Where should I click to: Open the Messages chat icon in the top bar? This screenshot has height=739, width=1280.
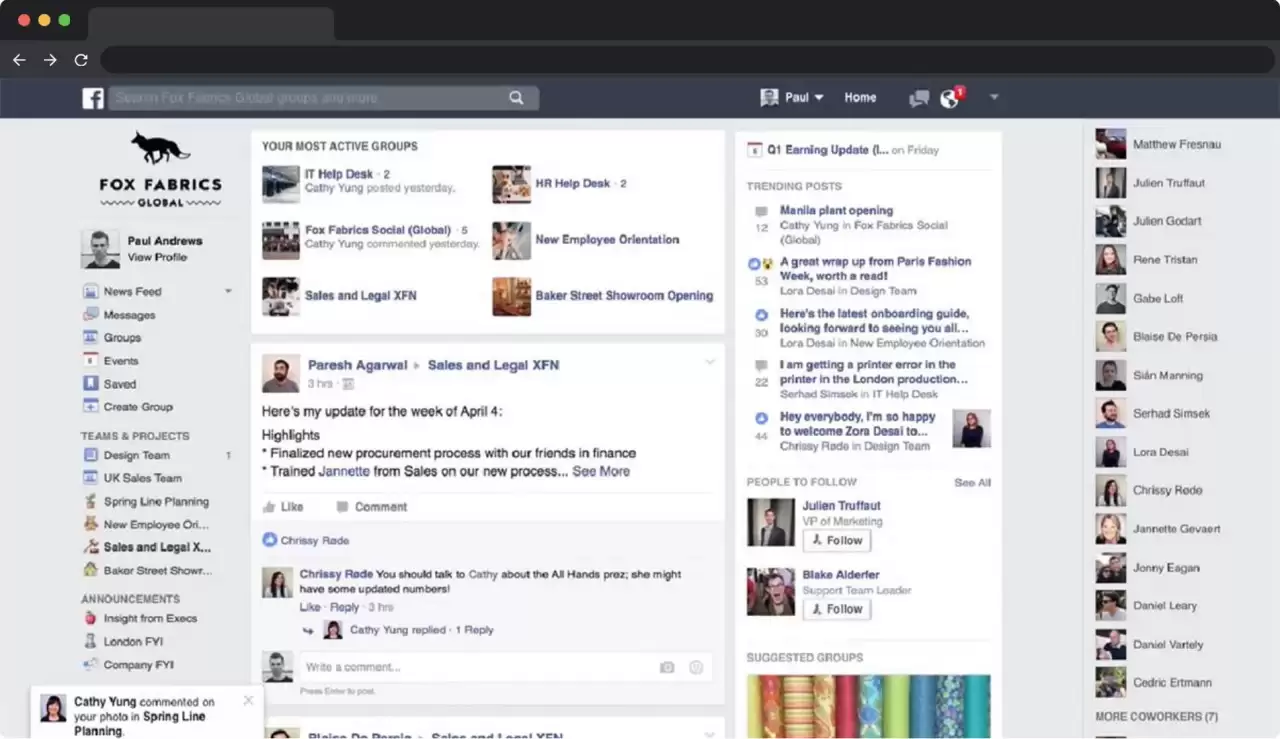[x=918, y=97]
